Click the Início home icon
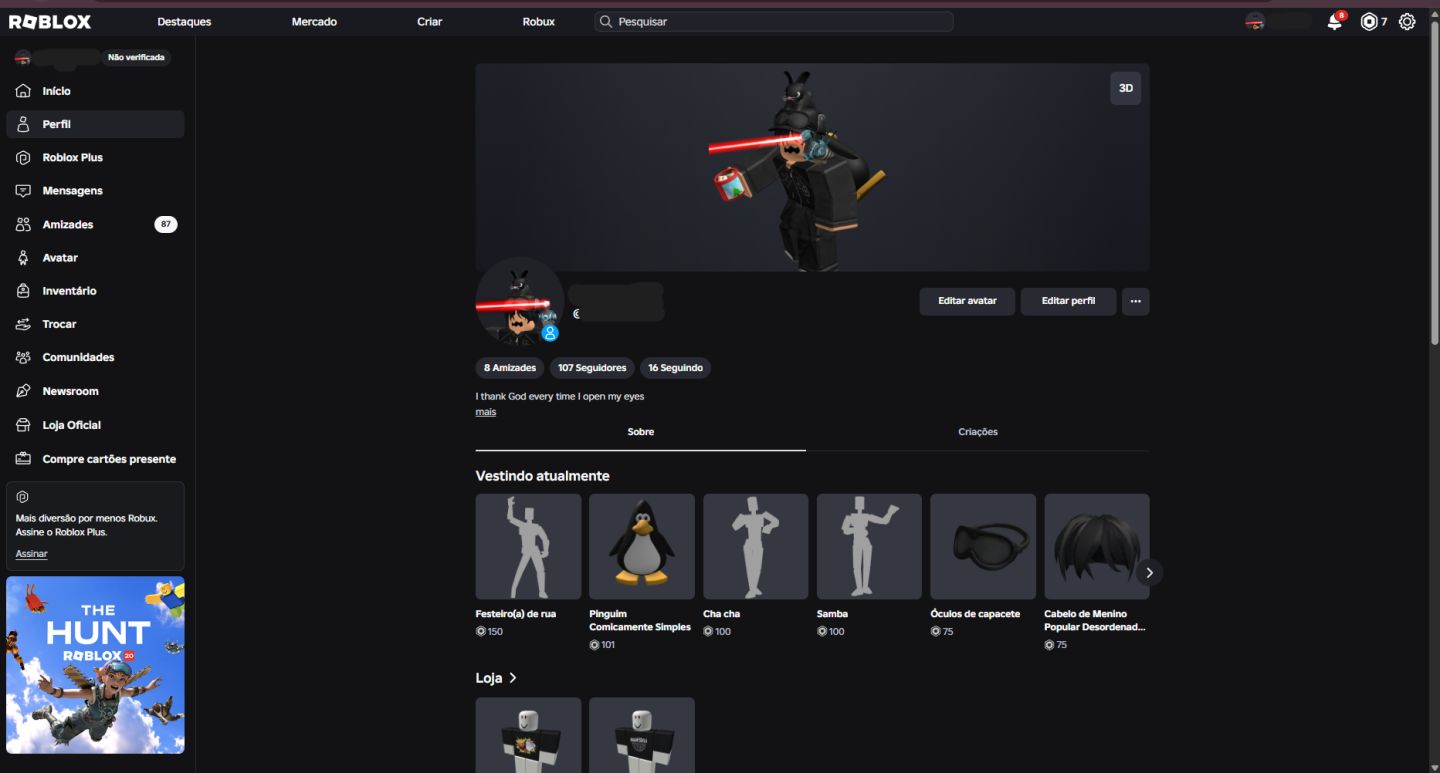The image size is (1440, 773). (x=23, y=91)
